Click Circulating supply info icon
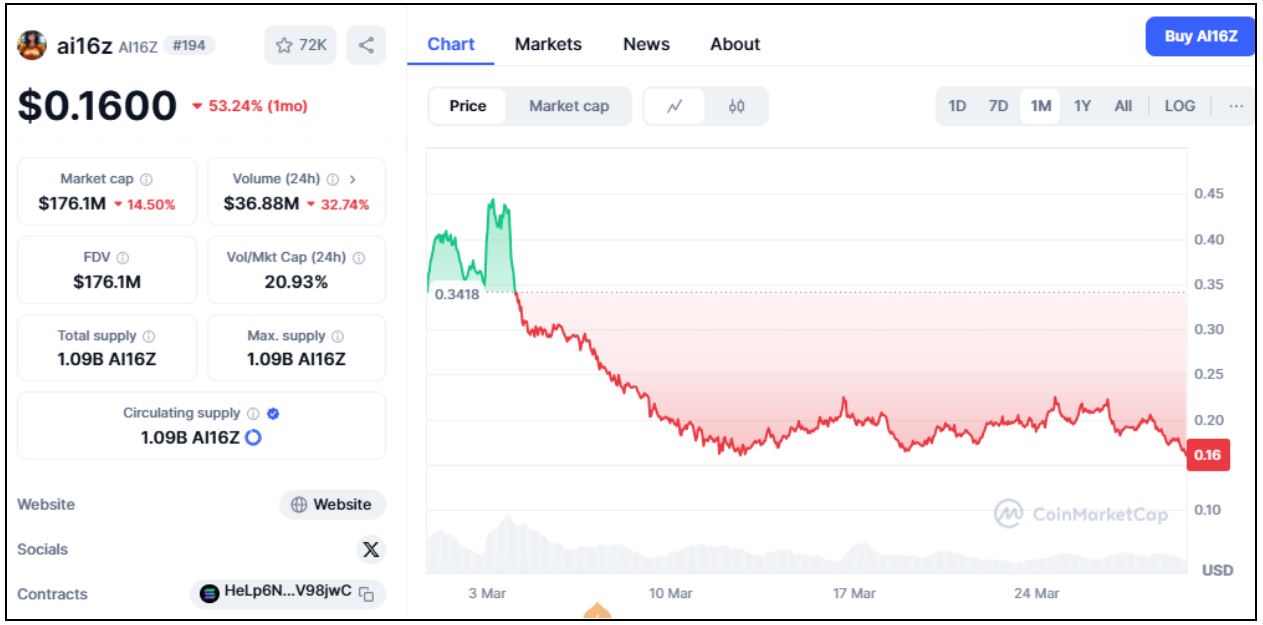This screenshot has width=1263, height=625. point(253,413)
